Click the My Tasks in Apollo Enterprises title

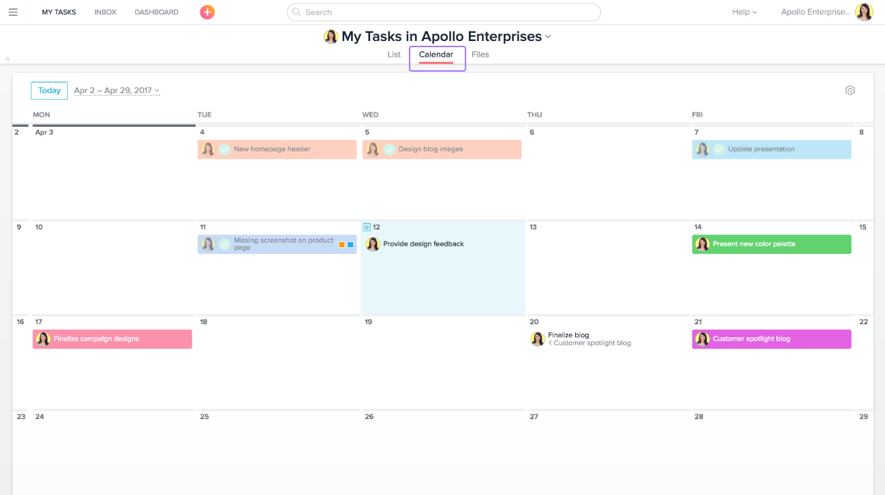441,37
